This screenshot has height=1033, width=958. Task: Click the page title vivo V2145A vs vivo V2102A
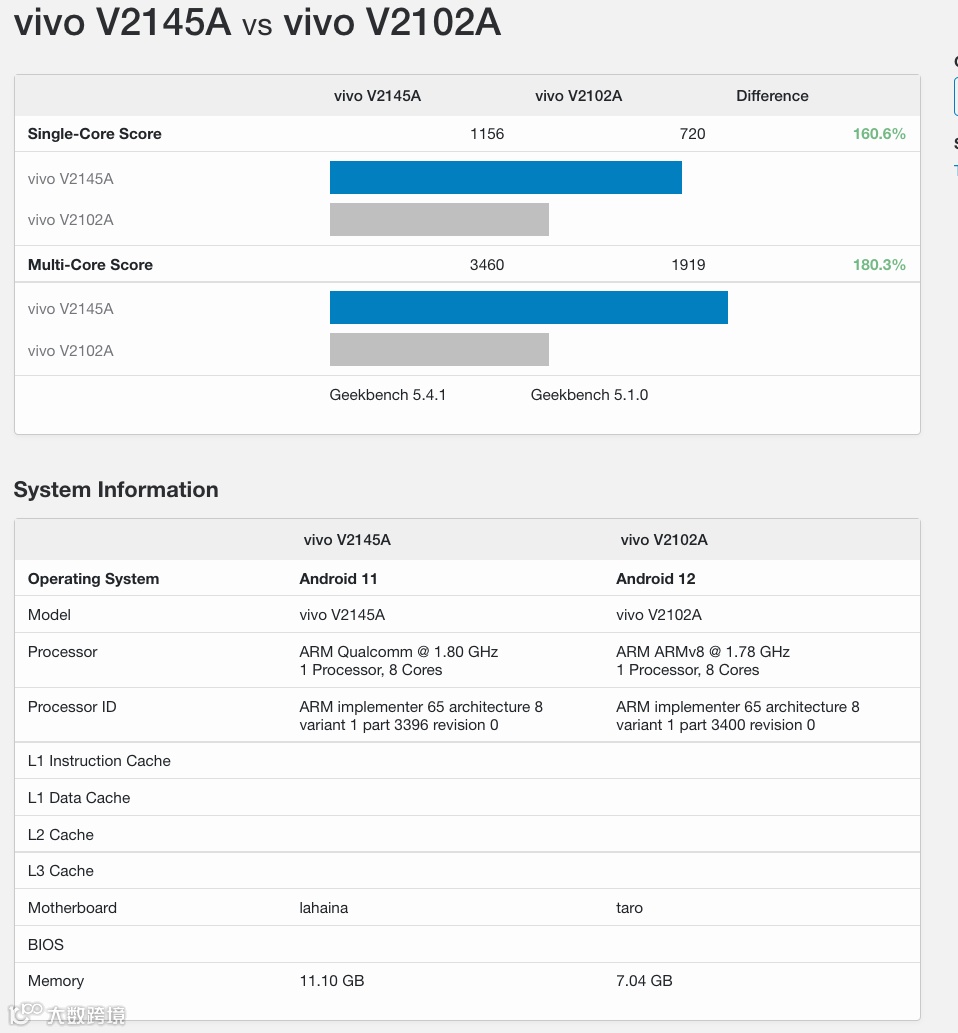[258, 22]
